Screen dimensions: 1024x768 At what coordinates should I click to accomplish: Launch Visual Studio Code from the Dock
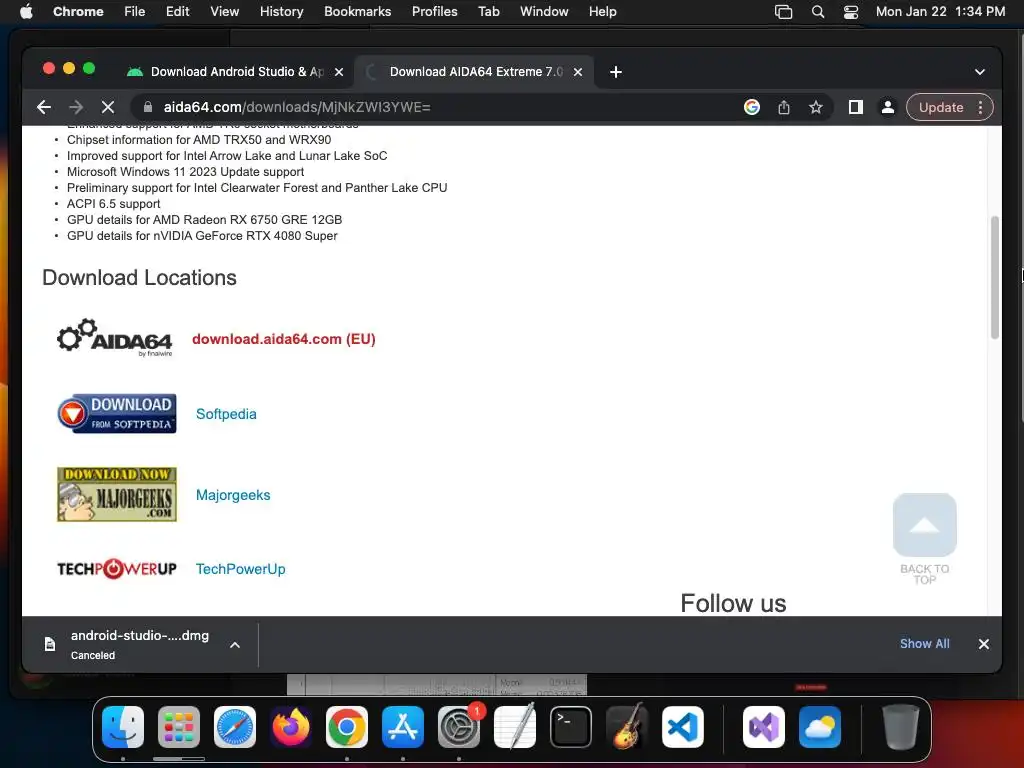click(x=683, y=727)
